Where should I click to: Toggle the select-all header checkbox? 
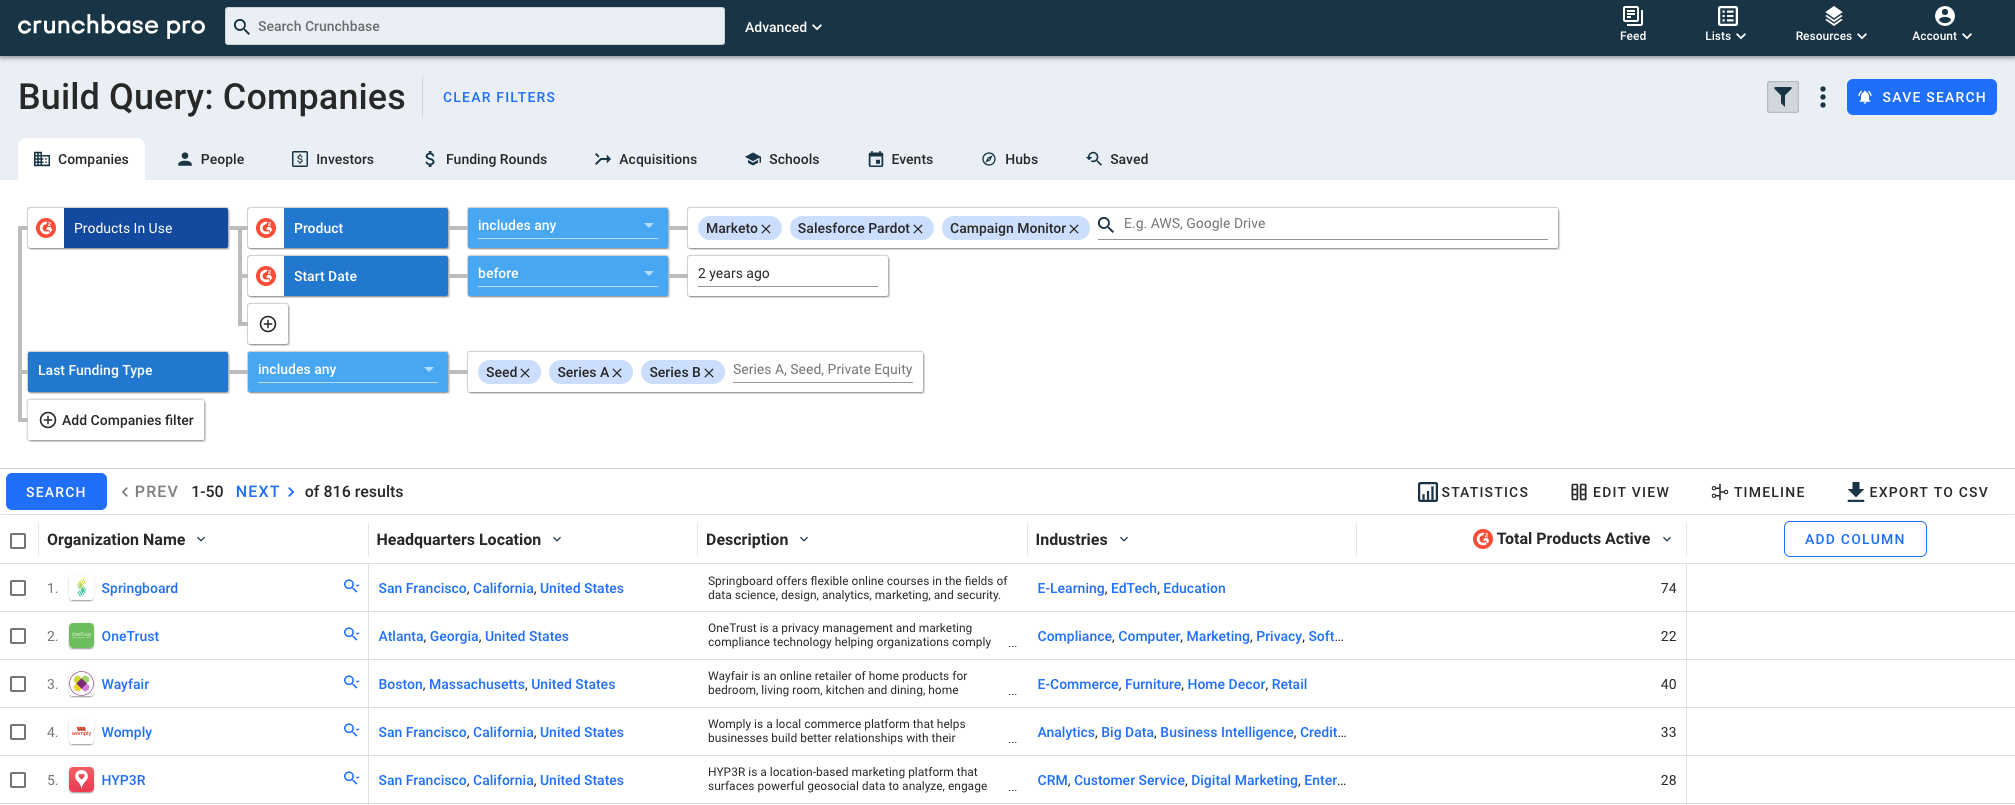click(x=18, y=541)
